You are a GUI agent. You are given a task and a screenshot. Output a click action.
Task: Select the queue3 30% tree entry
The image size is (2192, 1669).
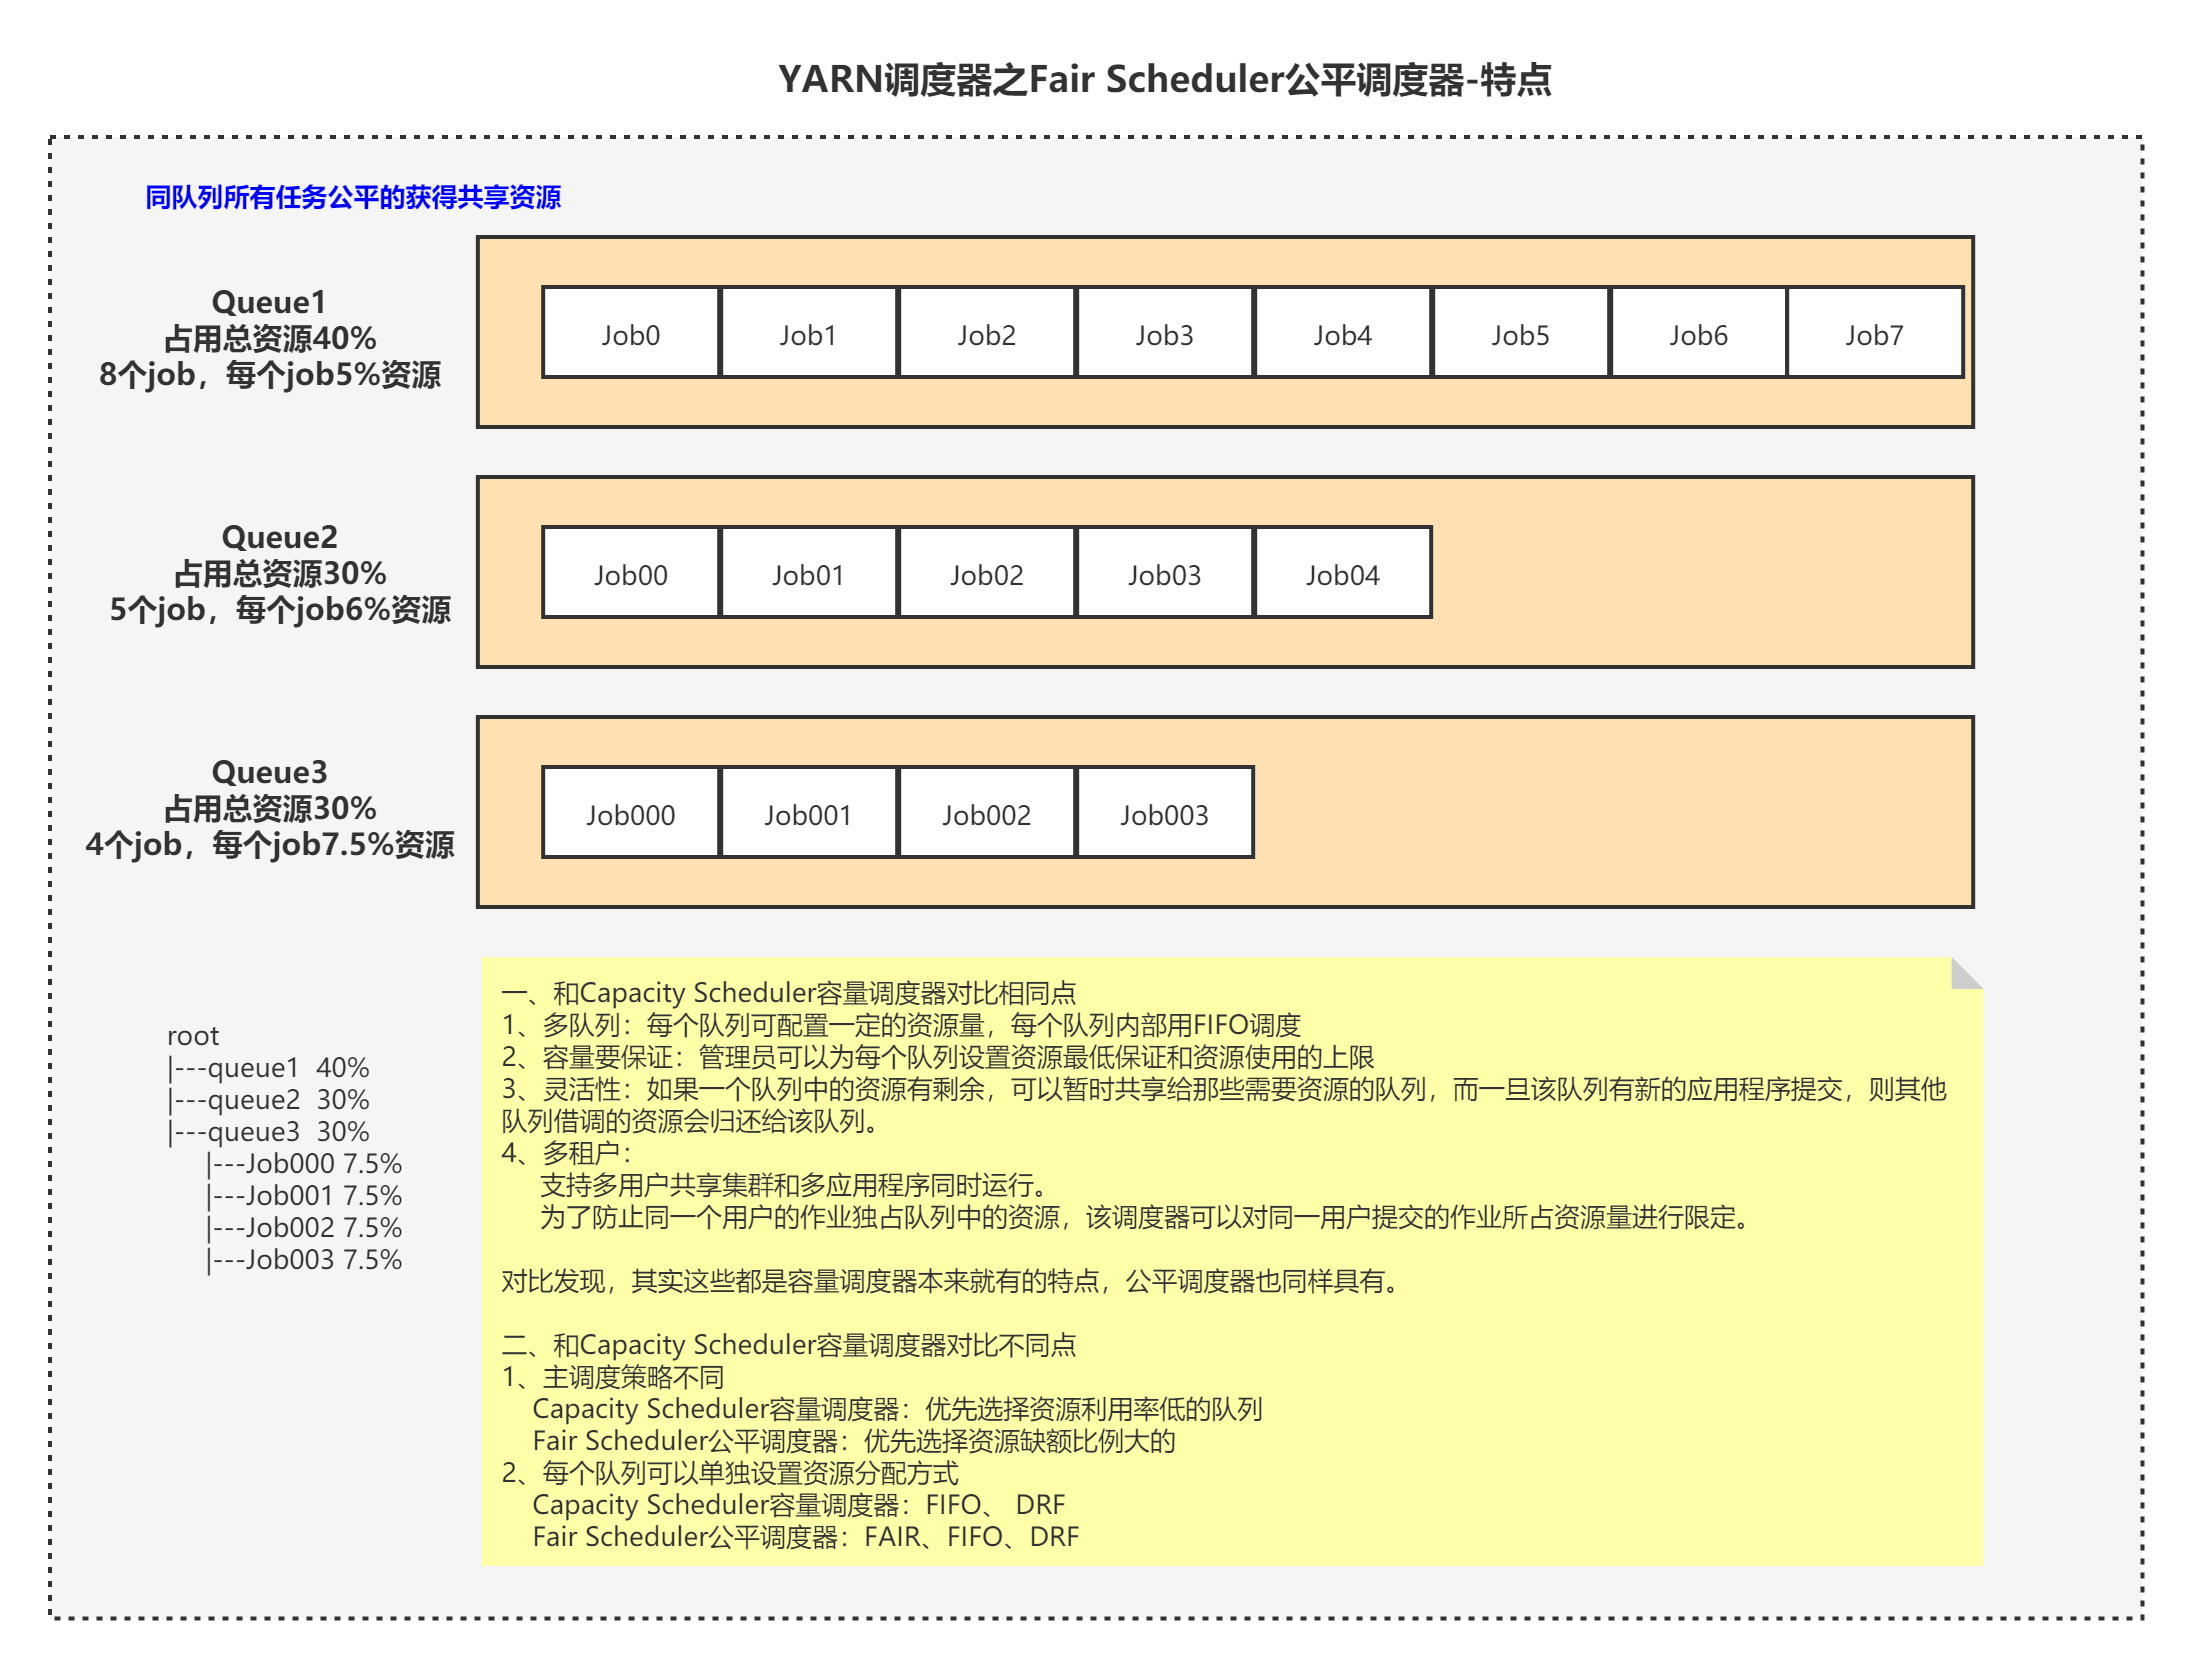pyautogui.click(x=270, y=1131)
